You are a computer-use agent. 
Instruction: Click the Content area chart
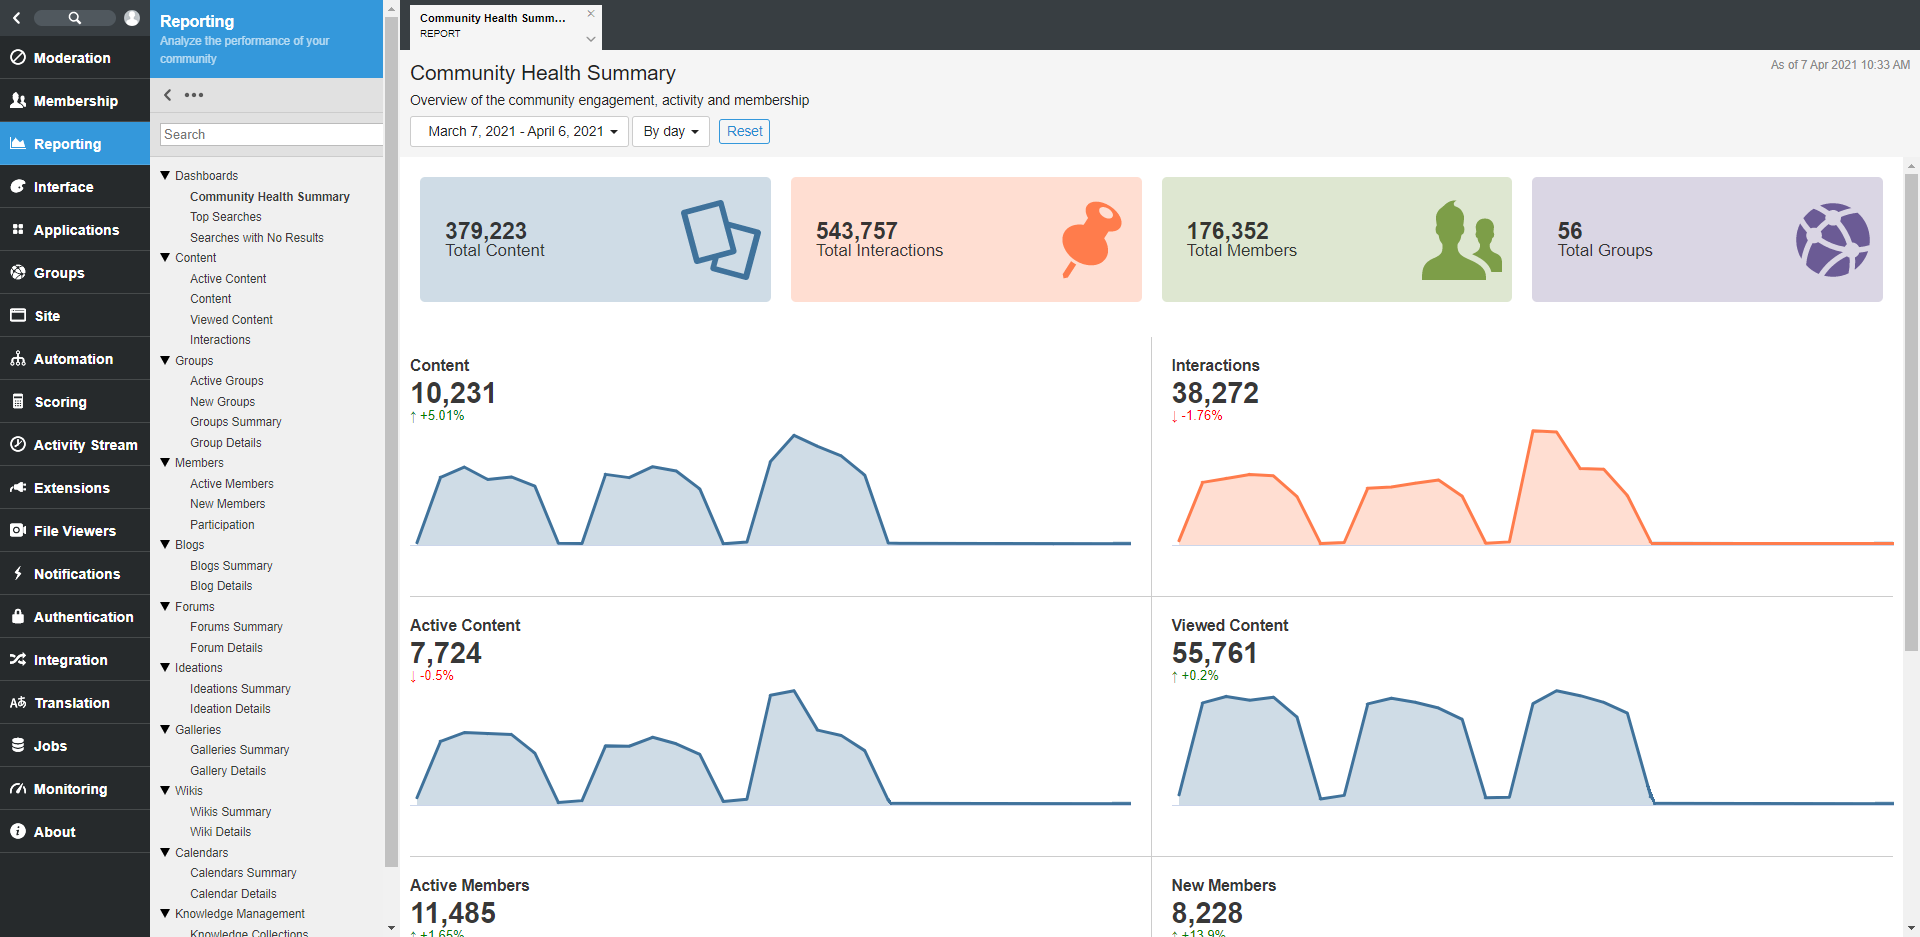point(772,490)
